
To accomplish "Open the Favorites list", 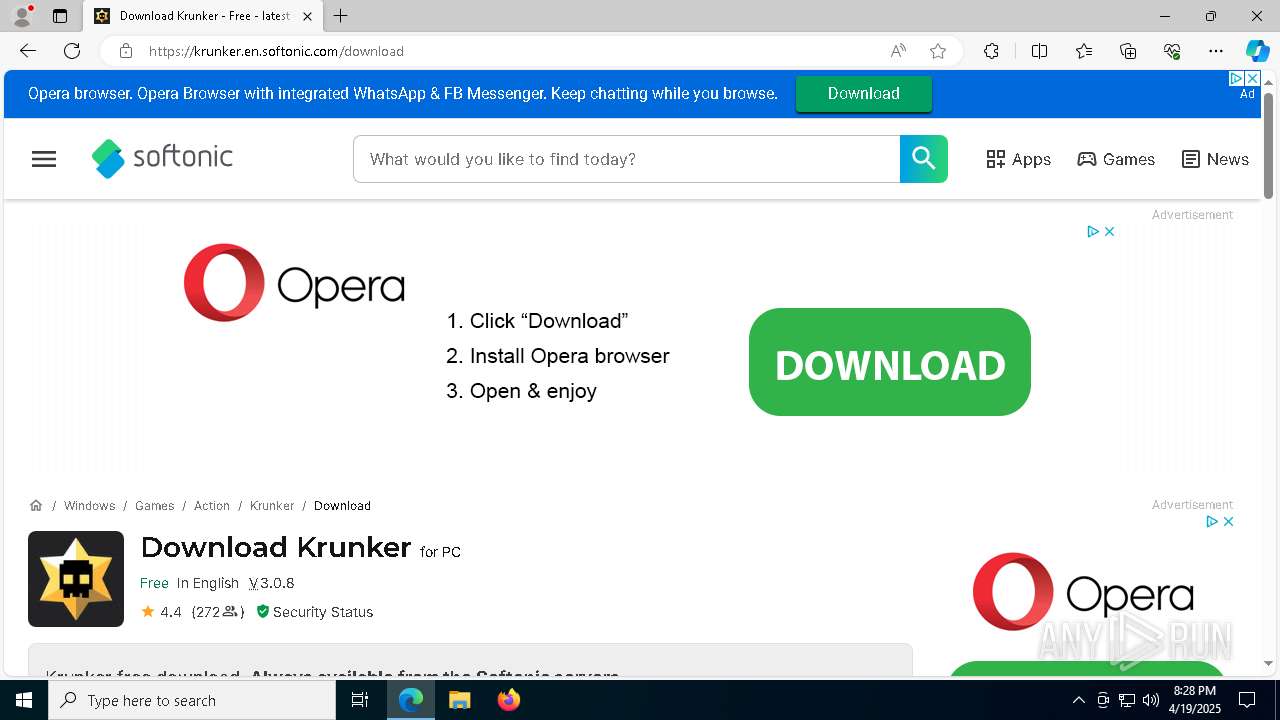I will [x=1084, y=51].
